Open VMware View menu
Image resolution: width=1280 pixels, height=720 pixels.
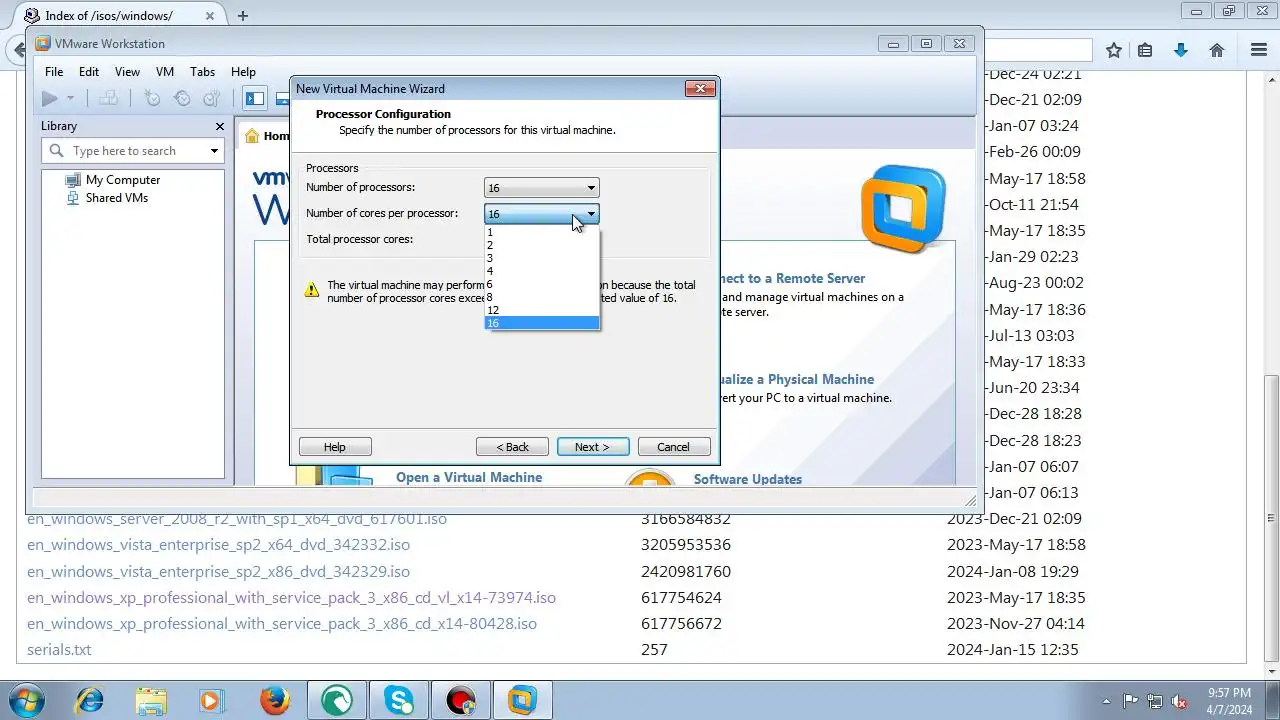tap(127, 72)
